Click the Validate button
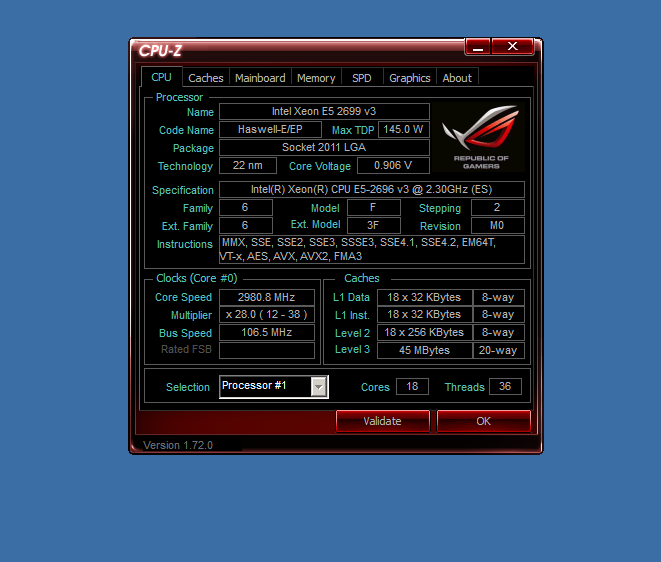 [x=382, y=421]
